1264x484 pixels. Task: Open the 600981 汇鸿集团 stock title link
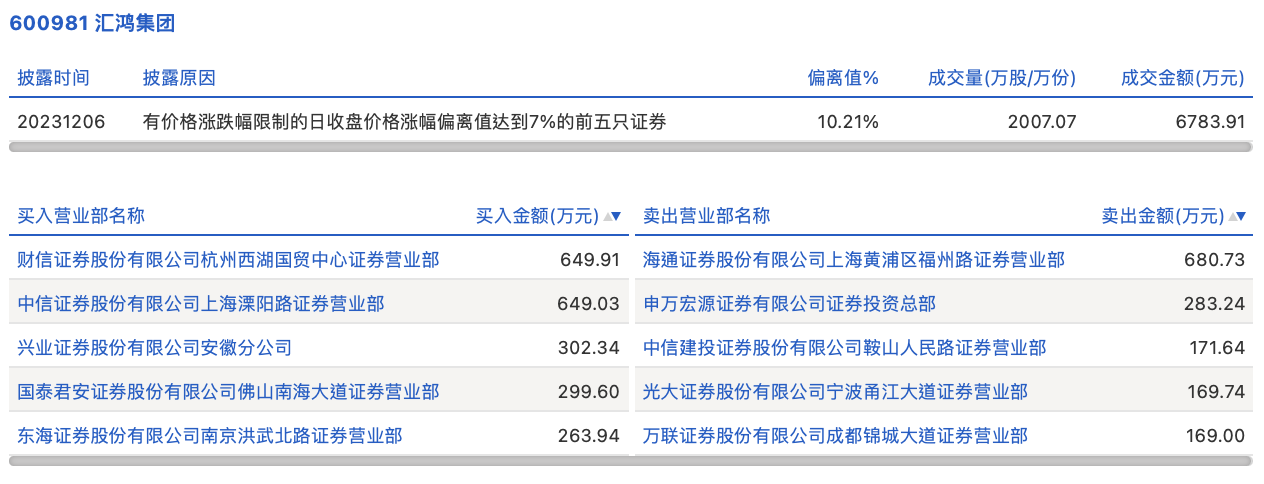point(92,24)
